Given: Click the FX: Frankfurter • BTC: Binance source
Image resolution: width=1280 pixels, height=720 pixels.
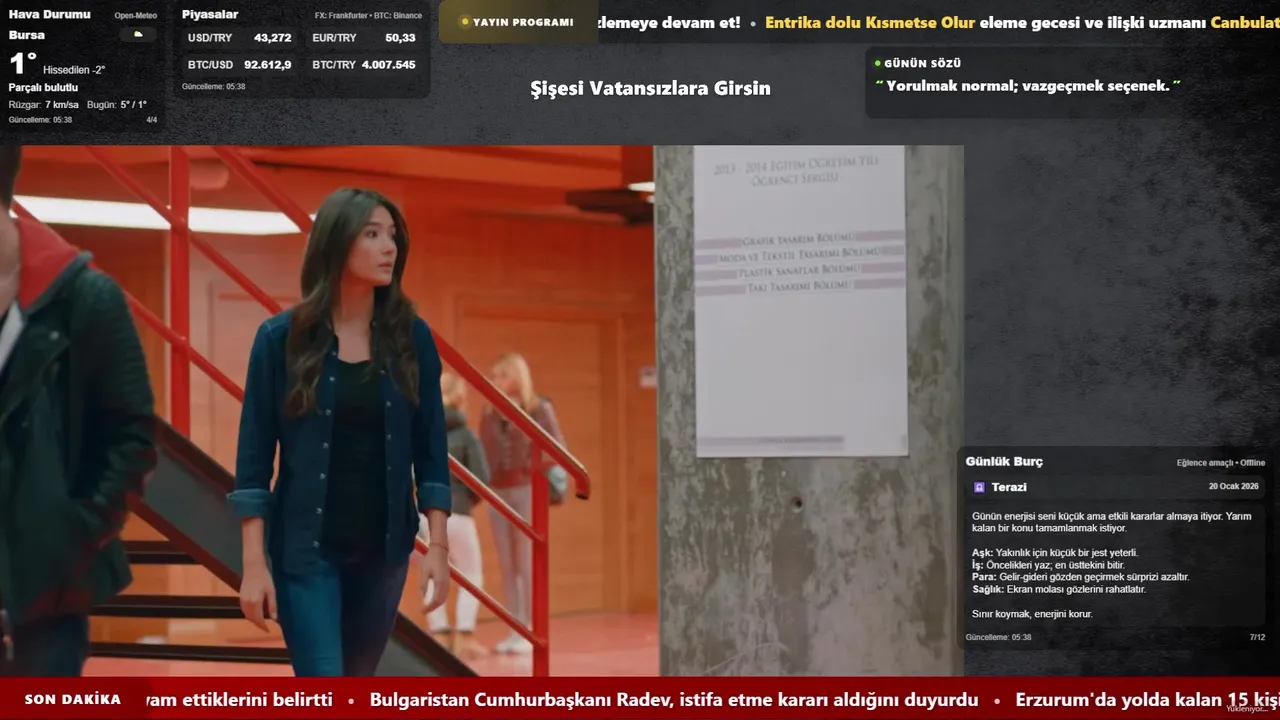Looking at the screenshot, I should [x=368, y=16].
